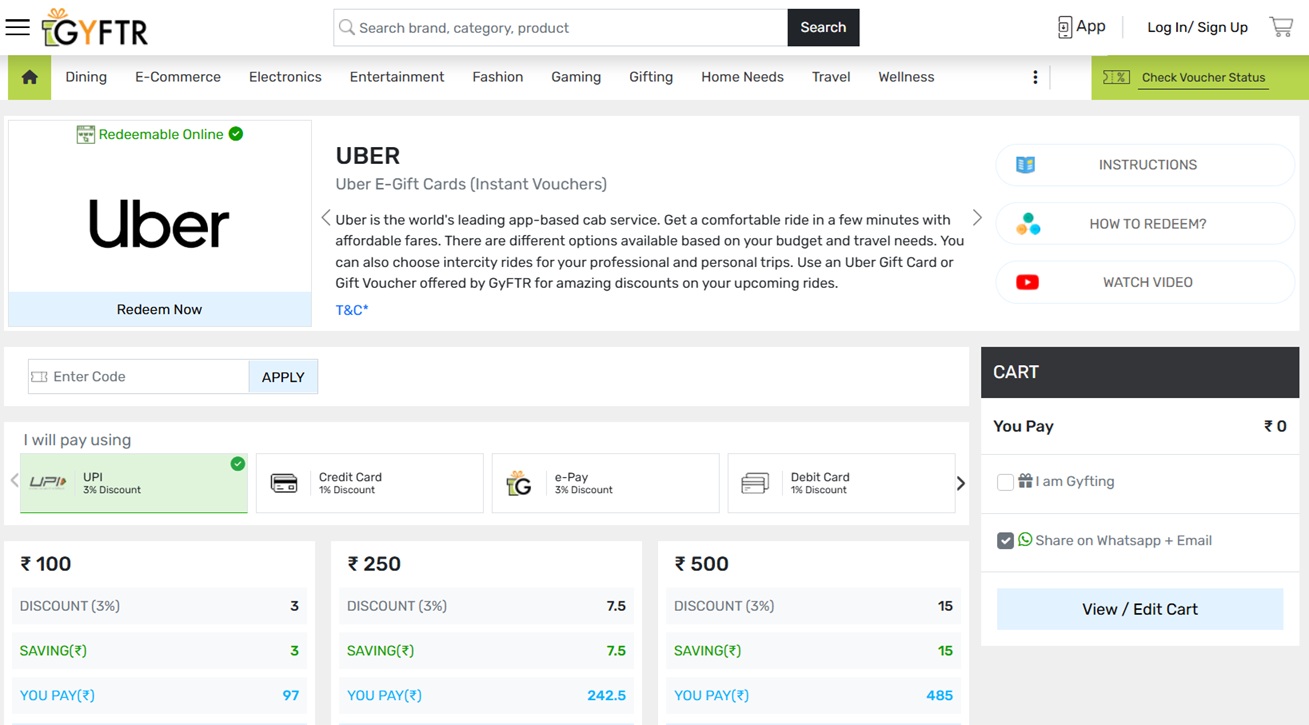
Task: Open the Instructions book icon
Action: coord(1026,165)
